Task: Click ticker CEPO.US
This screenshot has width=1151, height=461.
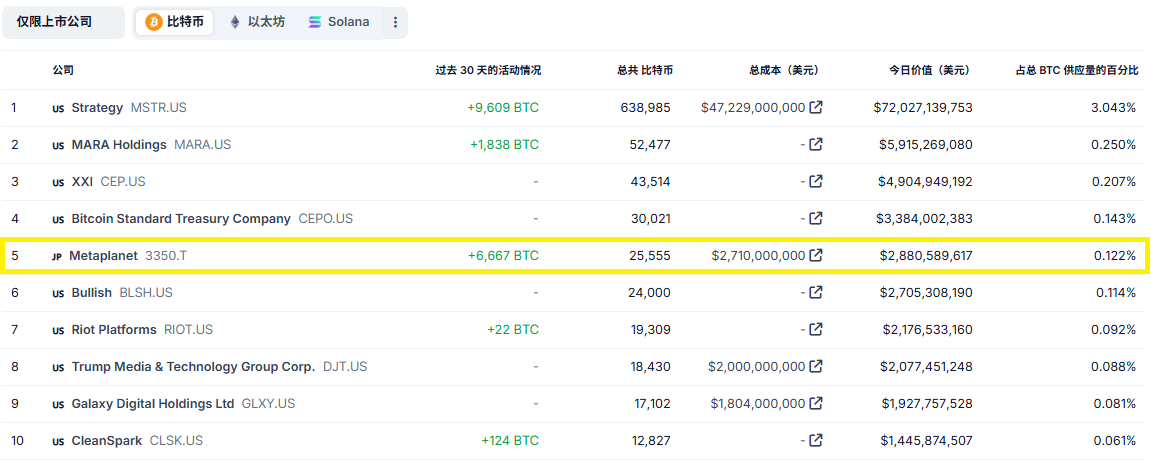Action: point(325,218)
